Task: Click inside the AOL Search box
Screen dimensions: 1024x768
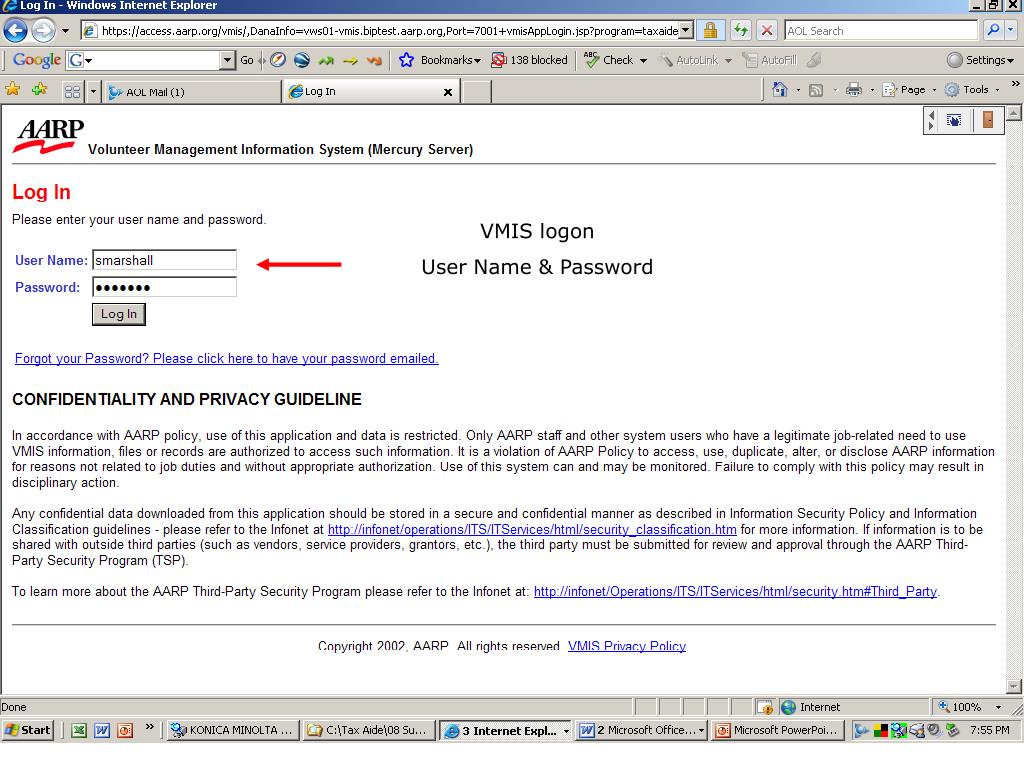Action: click(x=881, y=31)
